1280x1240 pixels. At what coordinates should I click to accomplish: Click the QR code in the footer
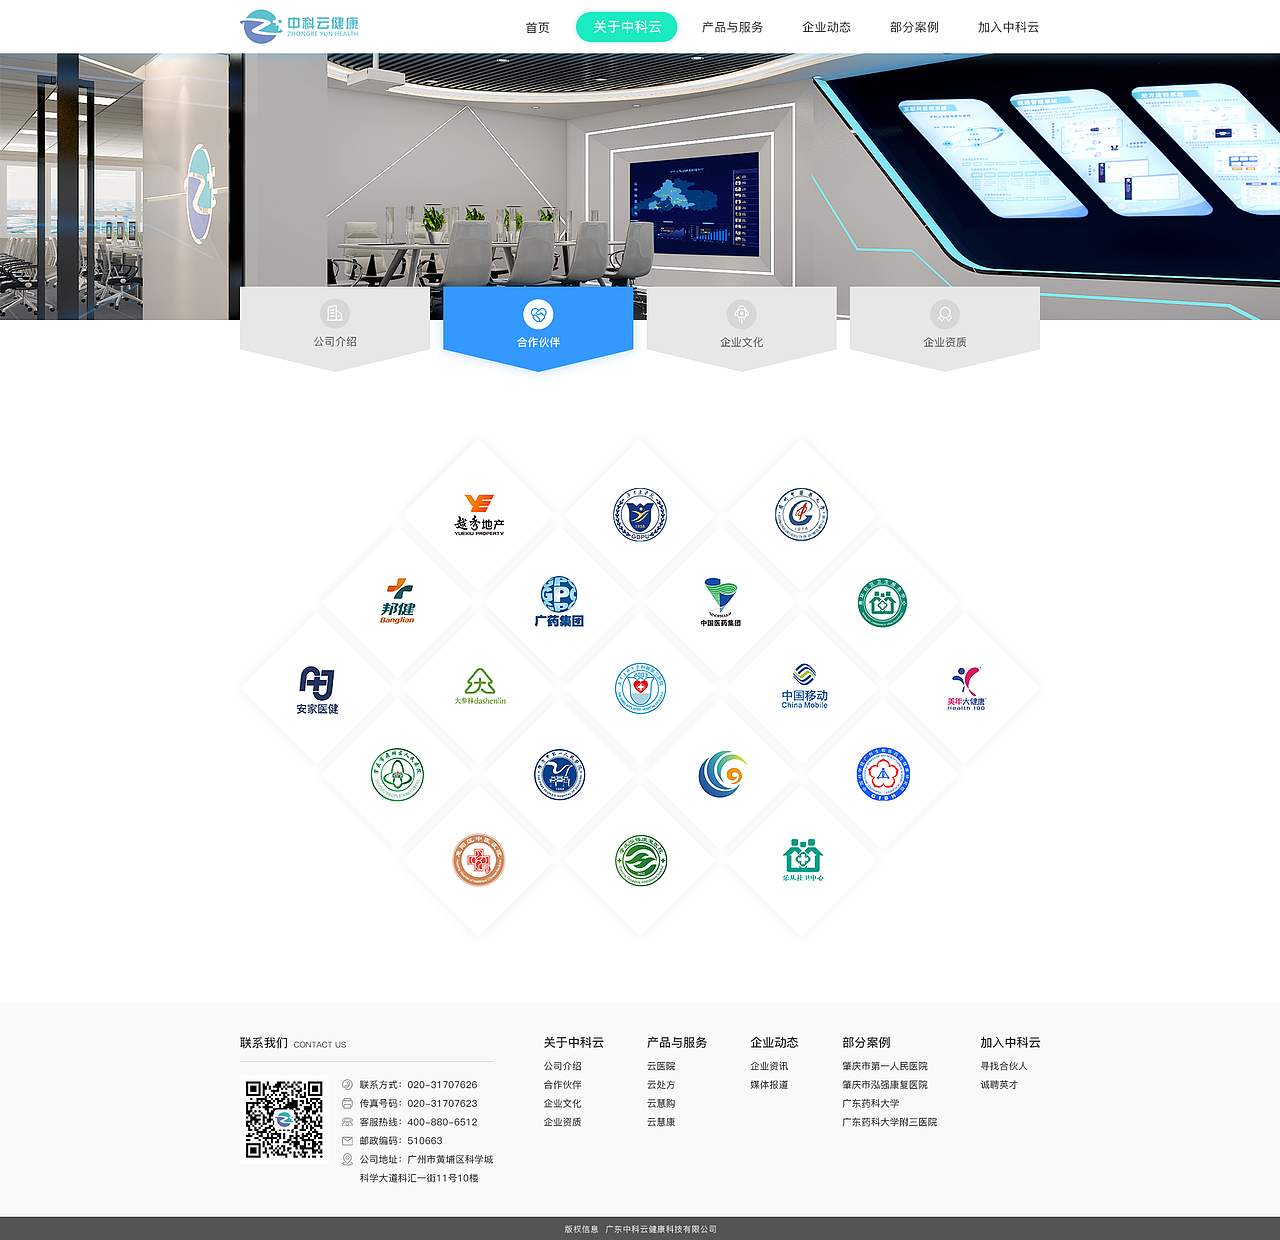point(284,1119)
